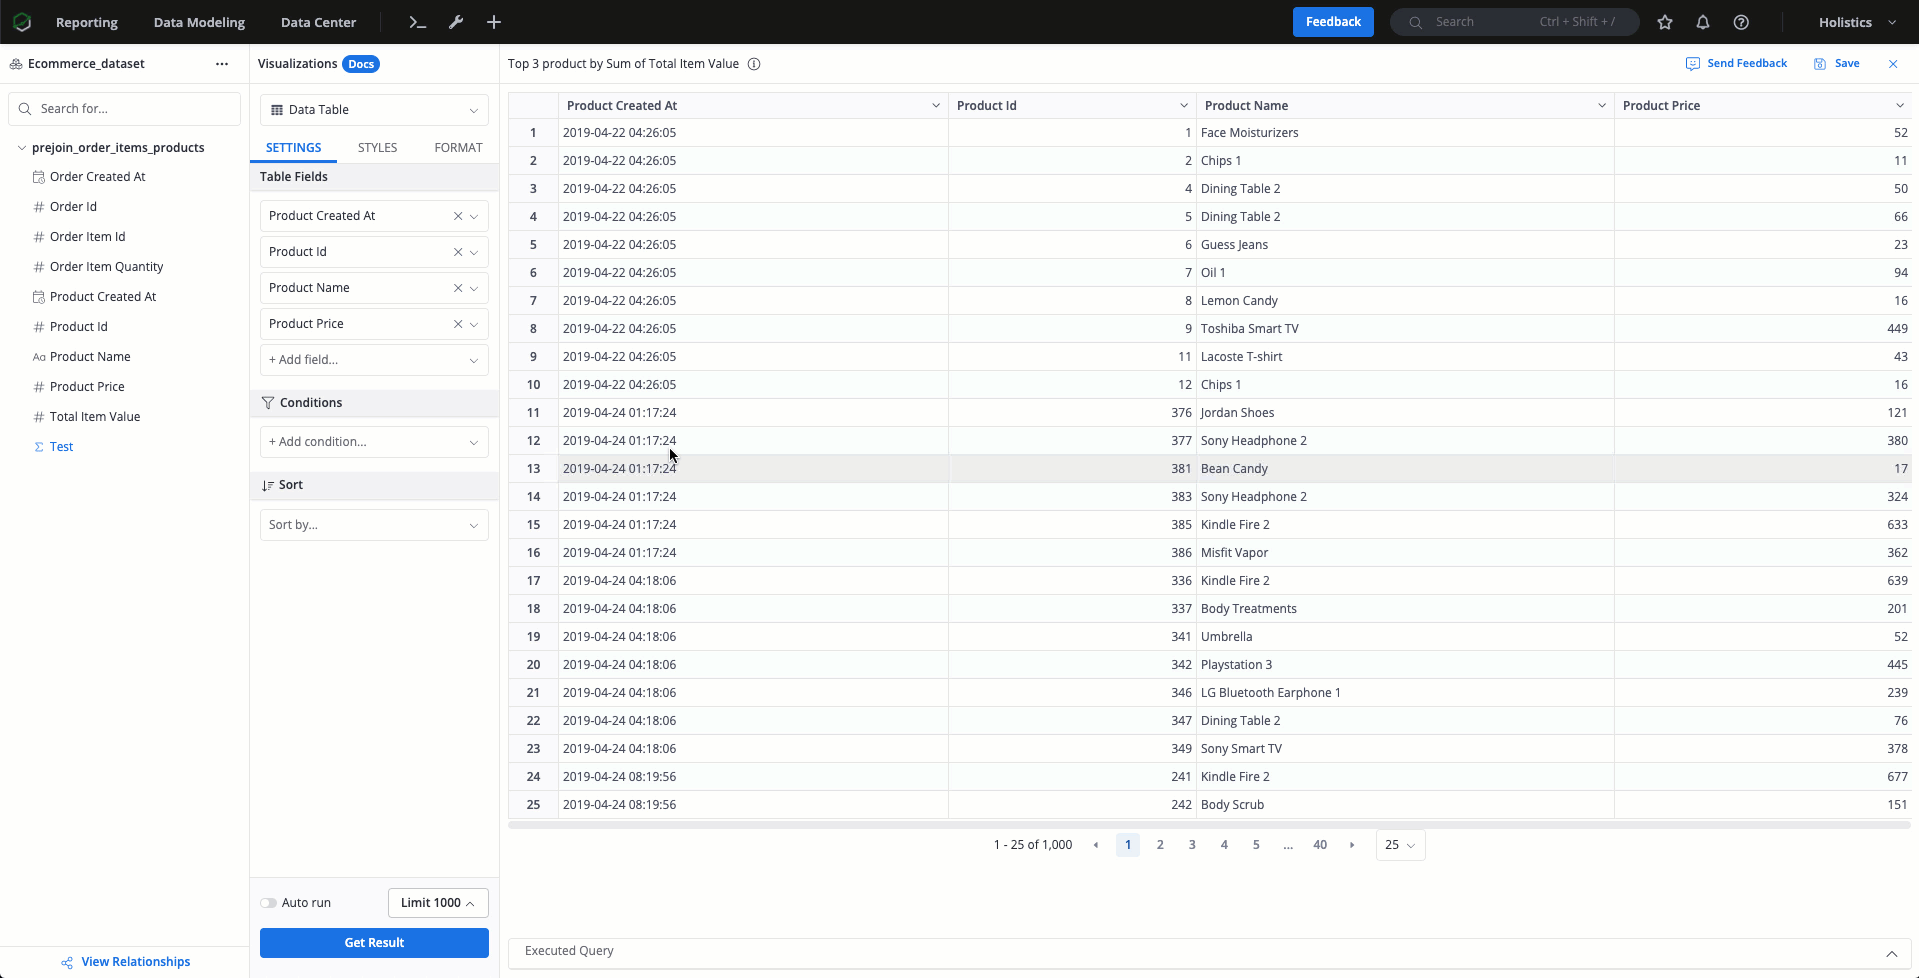Viewport: 1919px width, 978px height.
Task: Click the plus create-new icon in top bar
Action: [x=494, y=22]
